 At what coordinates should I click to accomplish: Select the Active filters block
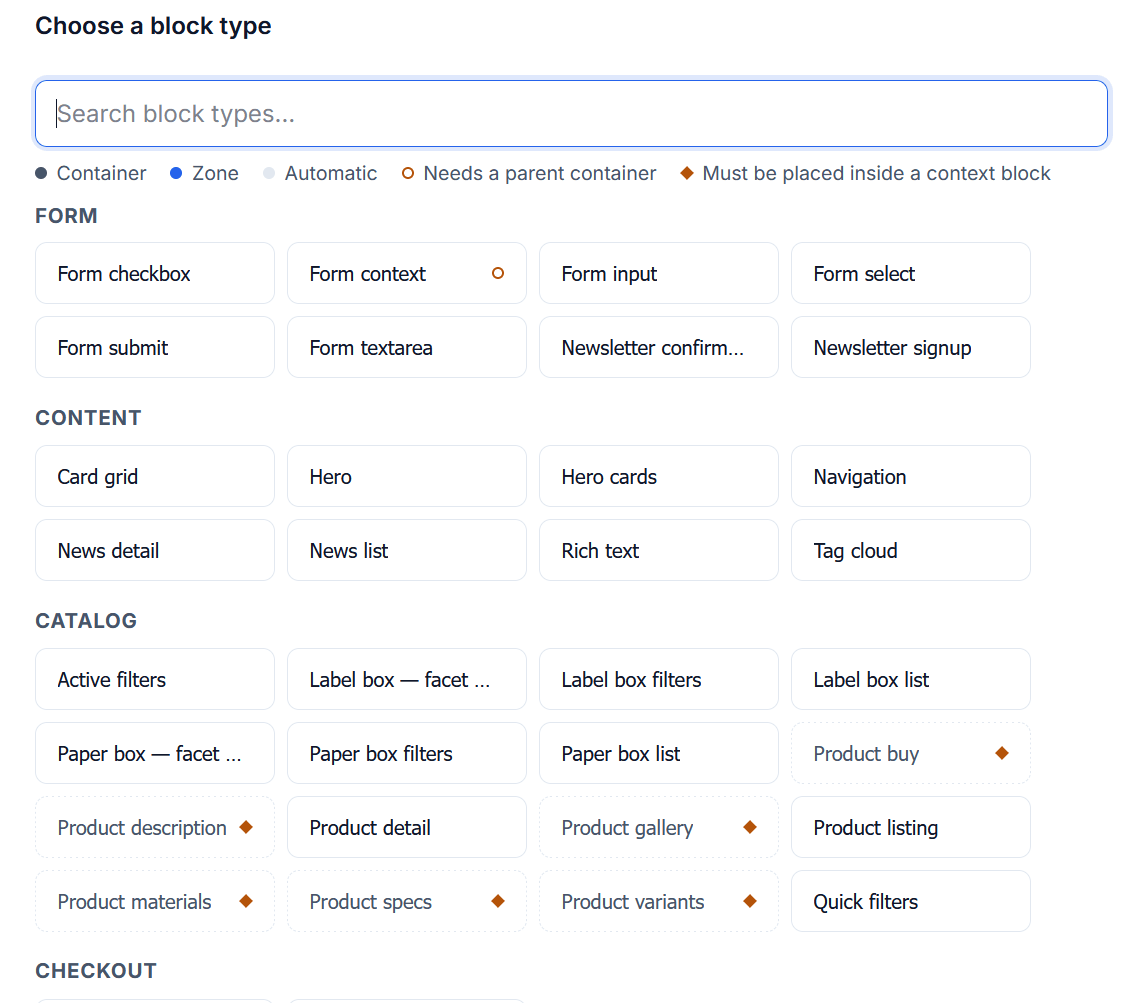point(155,680)
